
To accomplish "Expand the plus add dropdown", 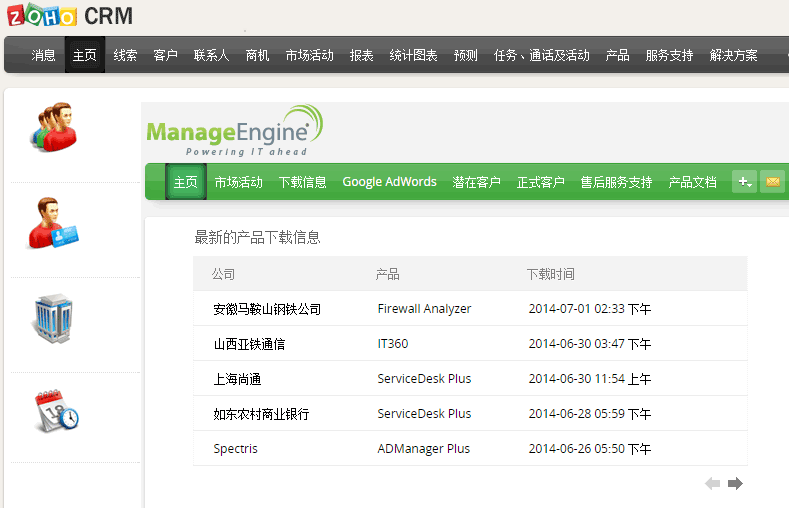I will pos(744,181).
